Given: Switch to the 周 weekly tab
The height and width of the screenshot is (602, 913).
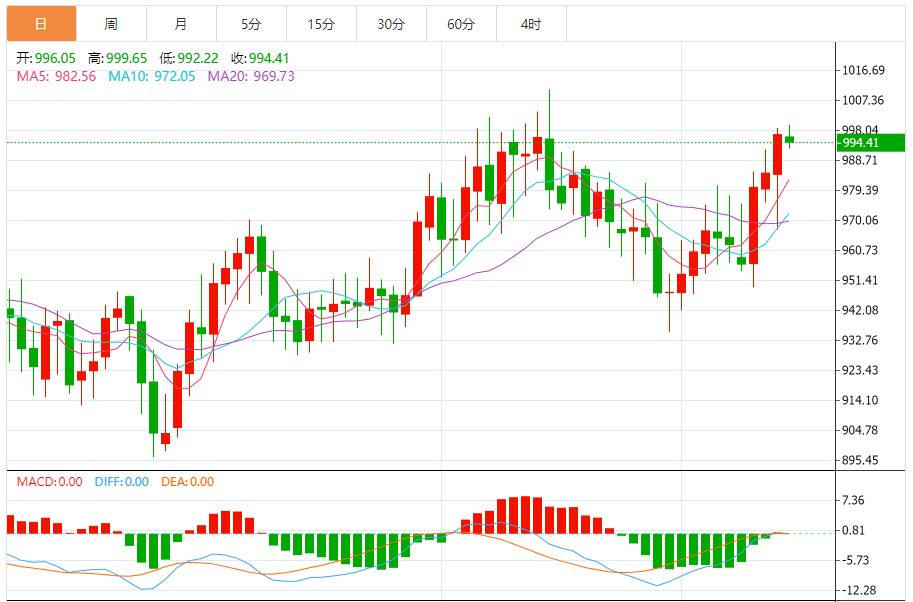Looking at the screenshot, I should [111, 24].
